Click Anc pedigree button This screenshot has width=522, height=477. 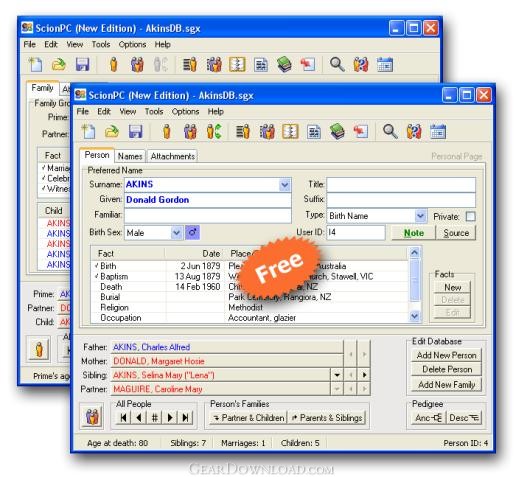click(428, 418)
